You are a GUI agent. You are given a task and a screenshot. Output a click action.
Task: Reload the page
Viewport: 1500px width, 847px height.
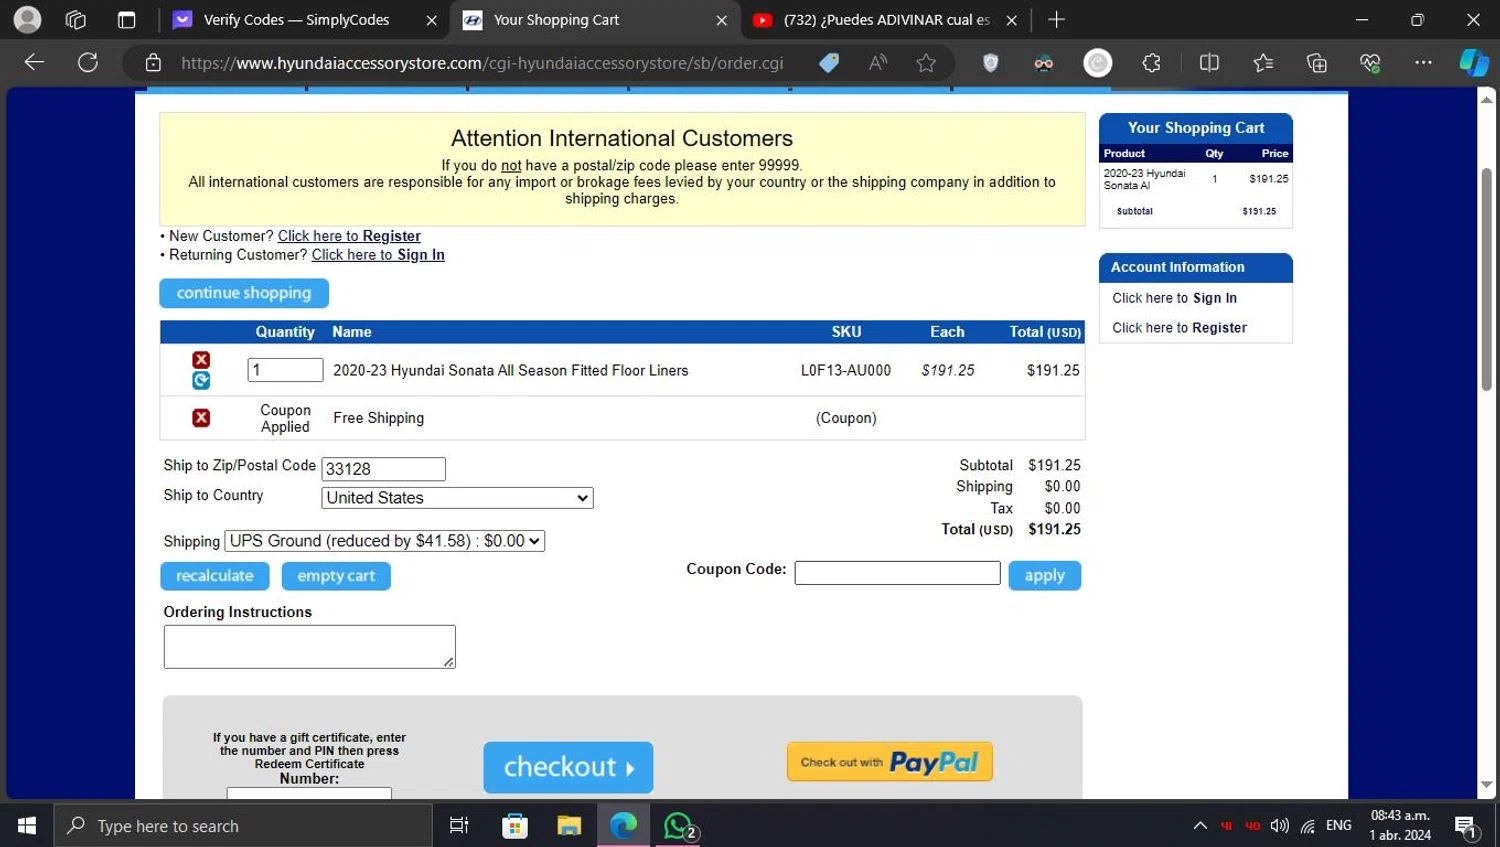coord(88,63)
